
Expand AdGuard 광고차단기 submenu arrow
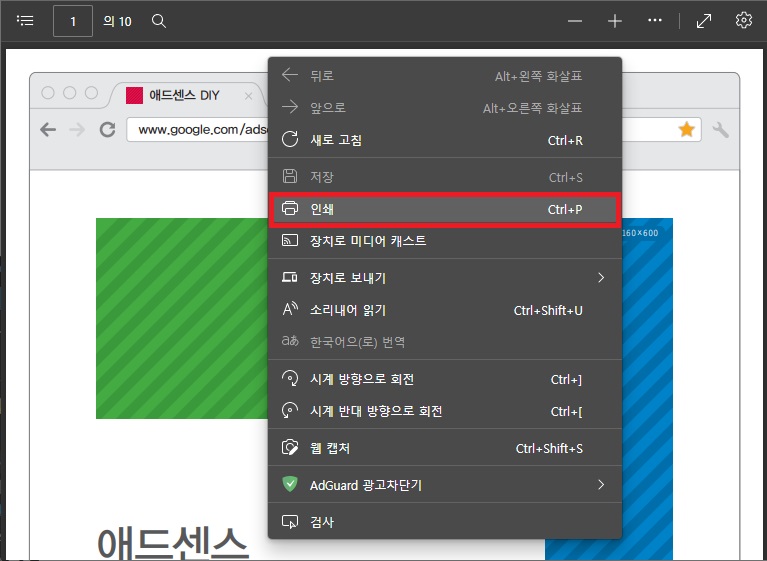click(x=601, y=485)
